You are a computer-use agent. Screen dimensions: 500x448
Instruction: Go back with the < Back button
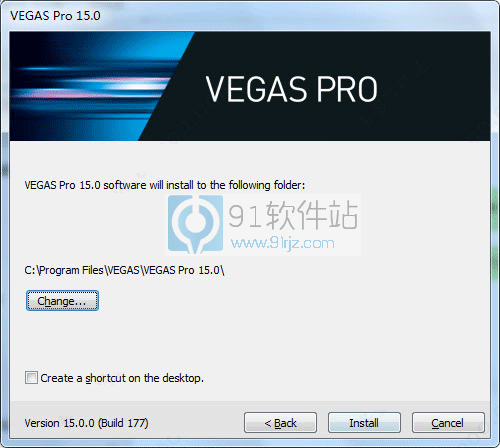click(x=280, y=423)
